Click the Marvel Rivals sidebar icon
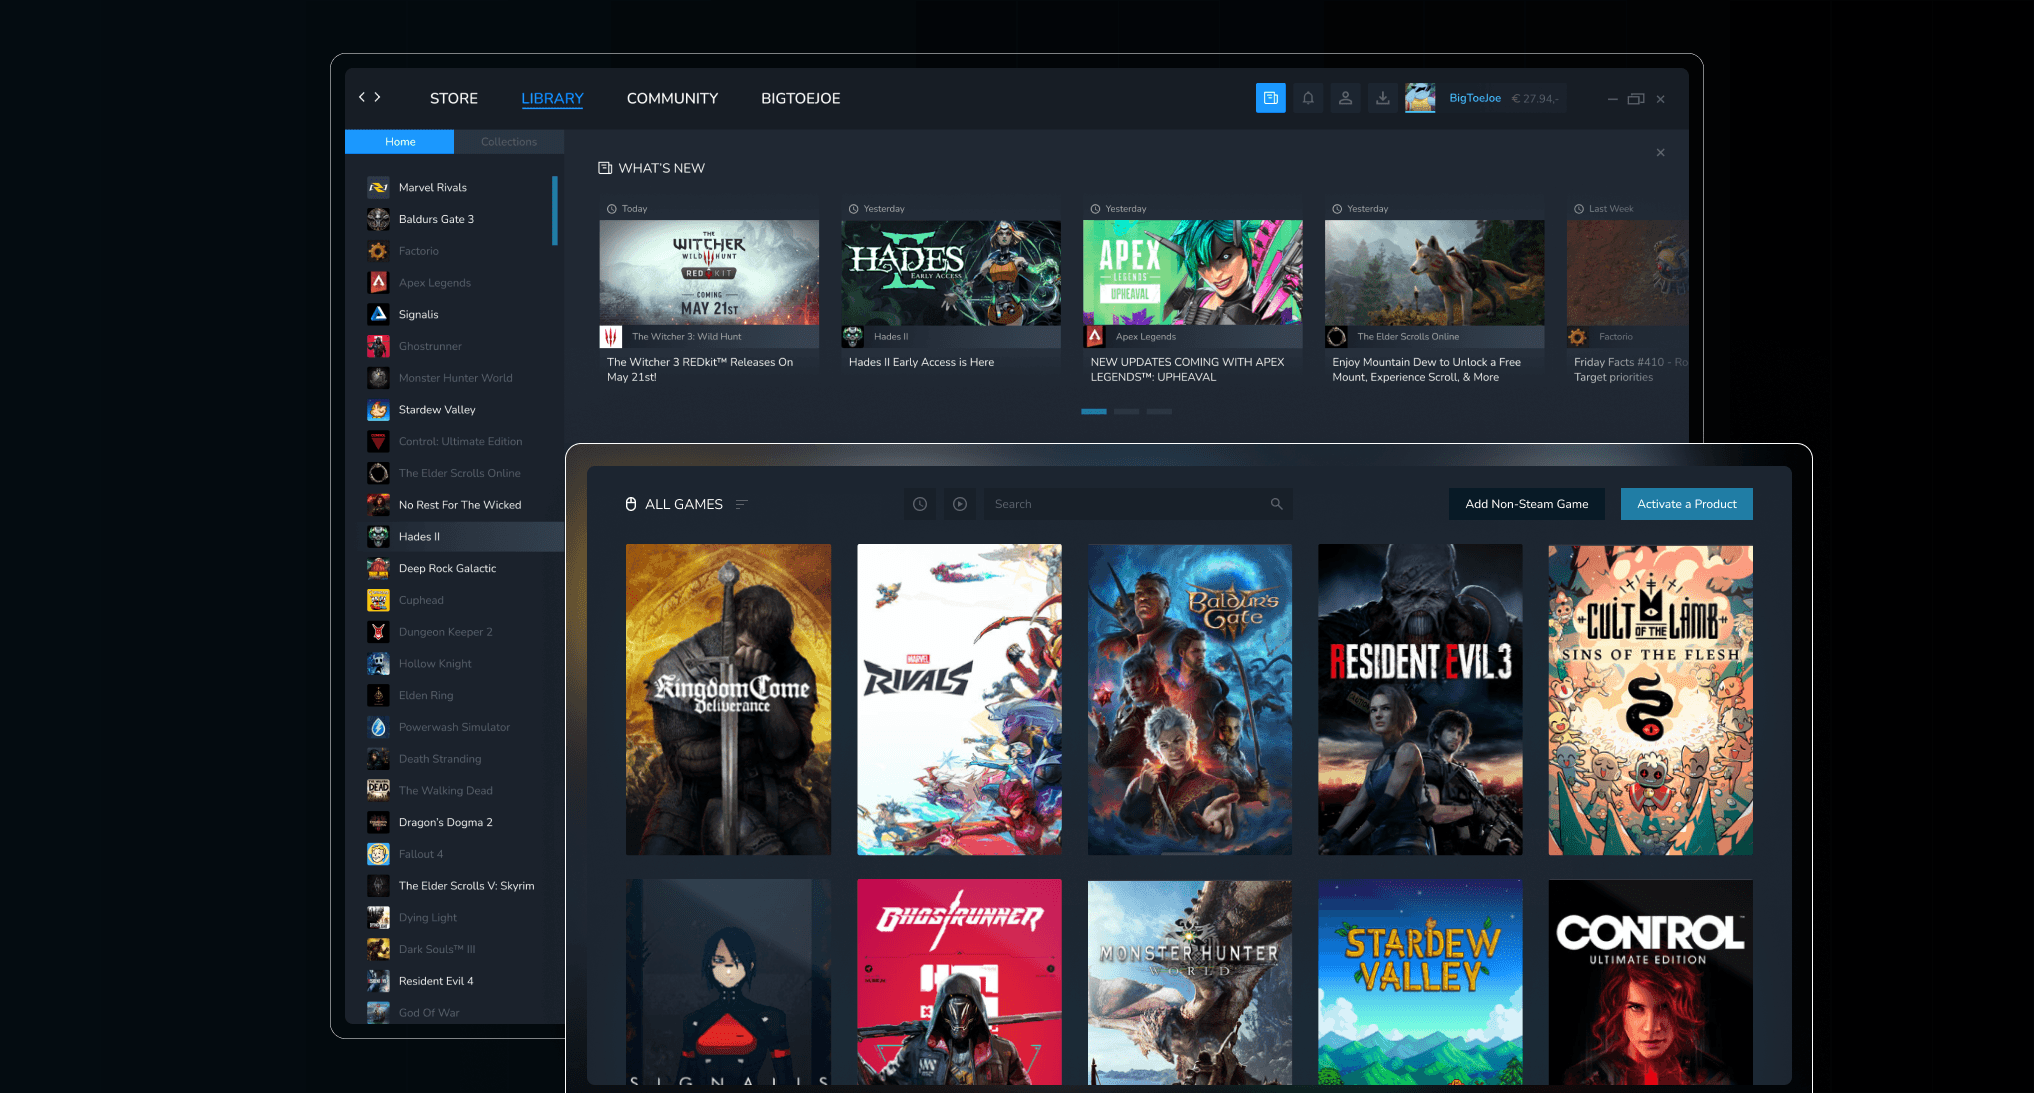The image size is (2034, 1093). [378, 187]
